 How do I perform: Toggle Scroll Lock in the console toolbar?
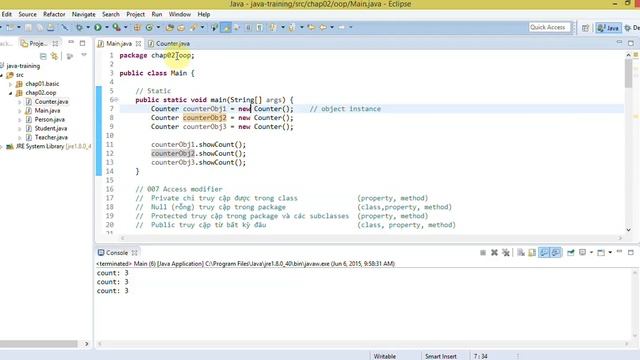[532, 253]
